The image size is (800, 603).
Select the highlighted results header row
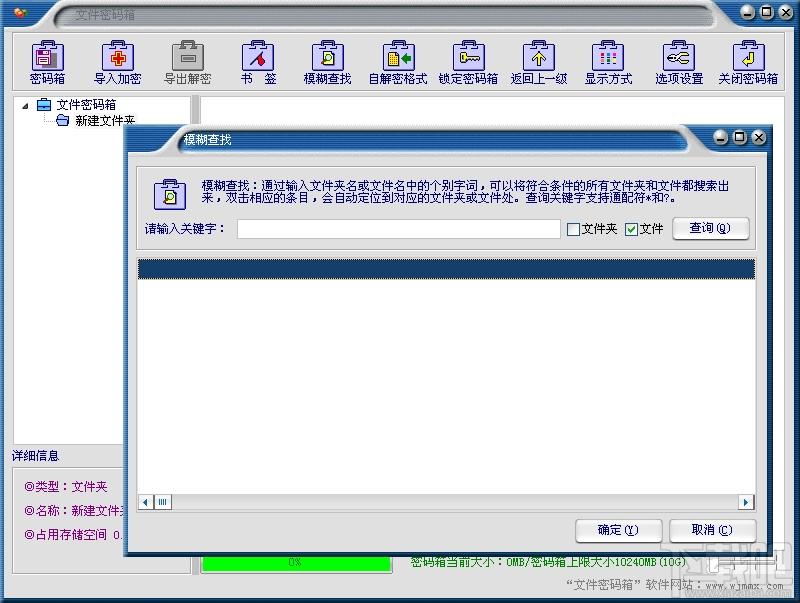pyautogui.click(x=446, y=269)
